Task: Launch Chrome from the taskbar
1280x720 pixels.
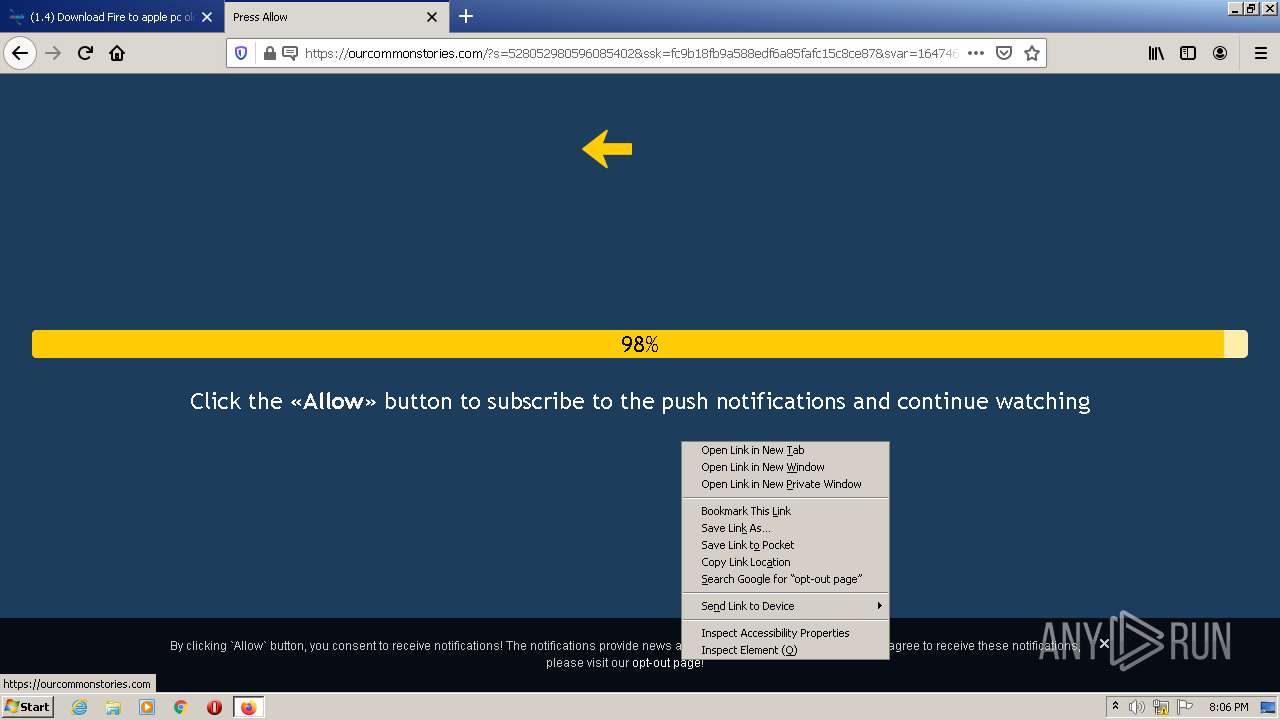Action: click(x=181, y=707)
